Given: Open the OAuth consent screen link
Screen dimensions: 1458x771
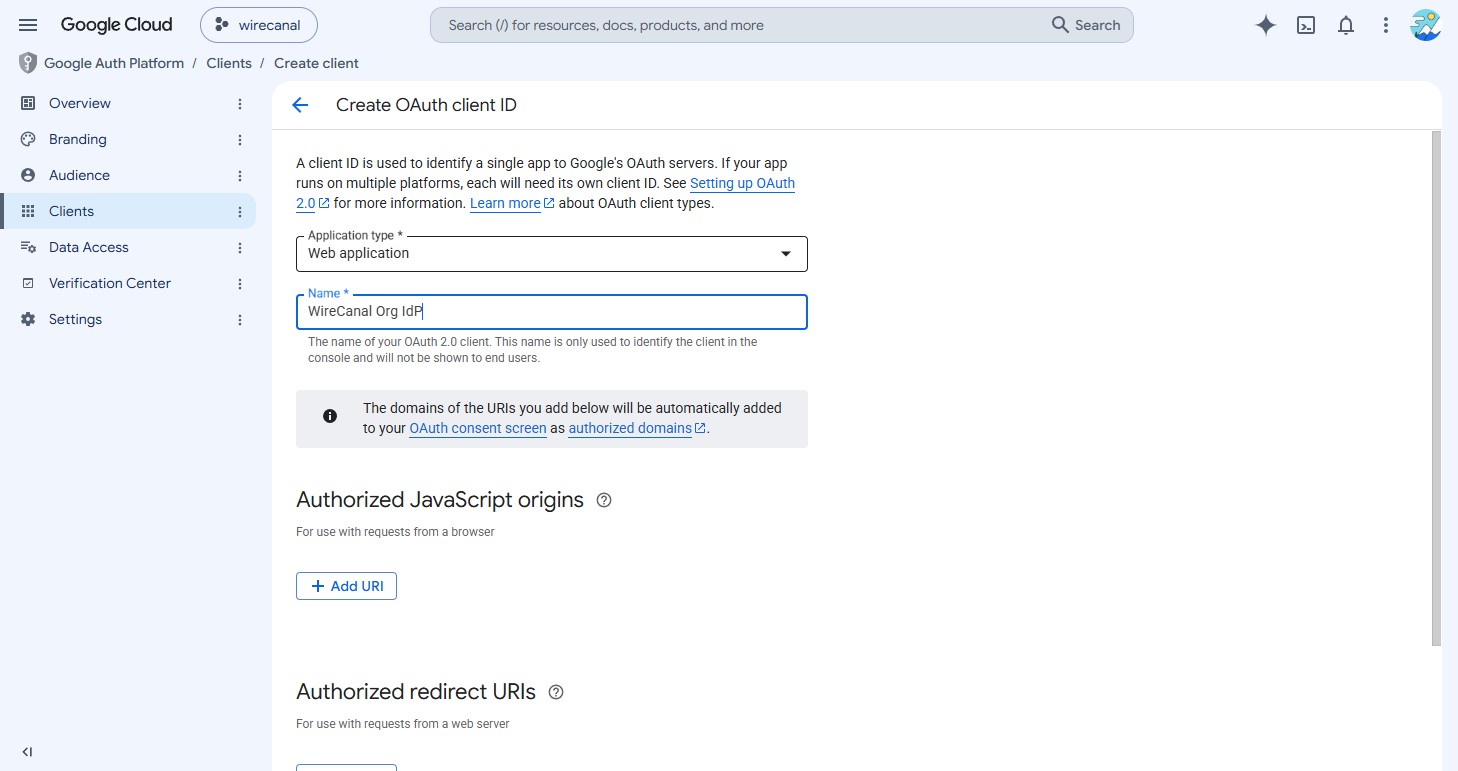Looking at the screenshot, I should coord(478,428).
